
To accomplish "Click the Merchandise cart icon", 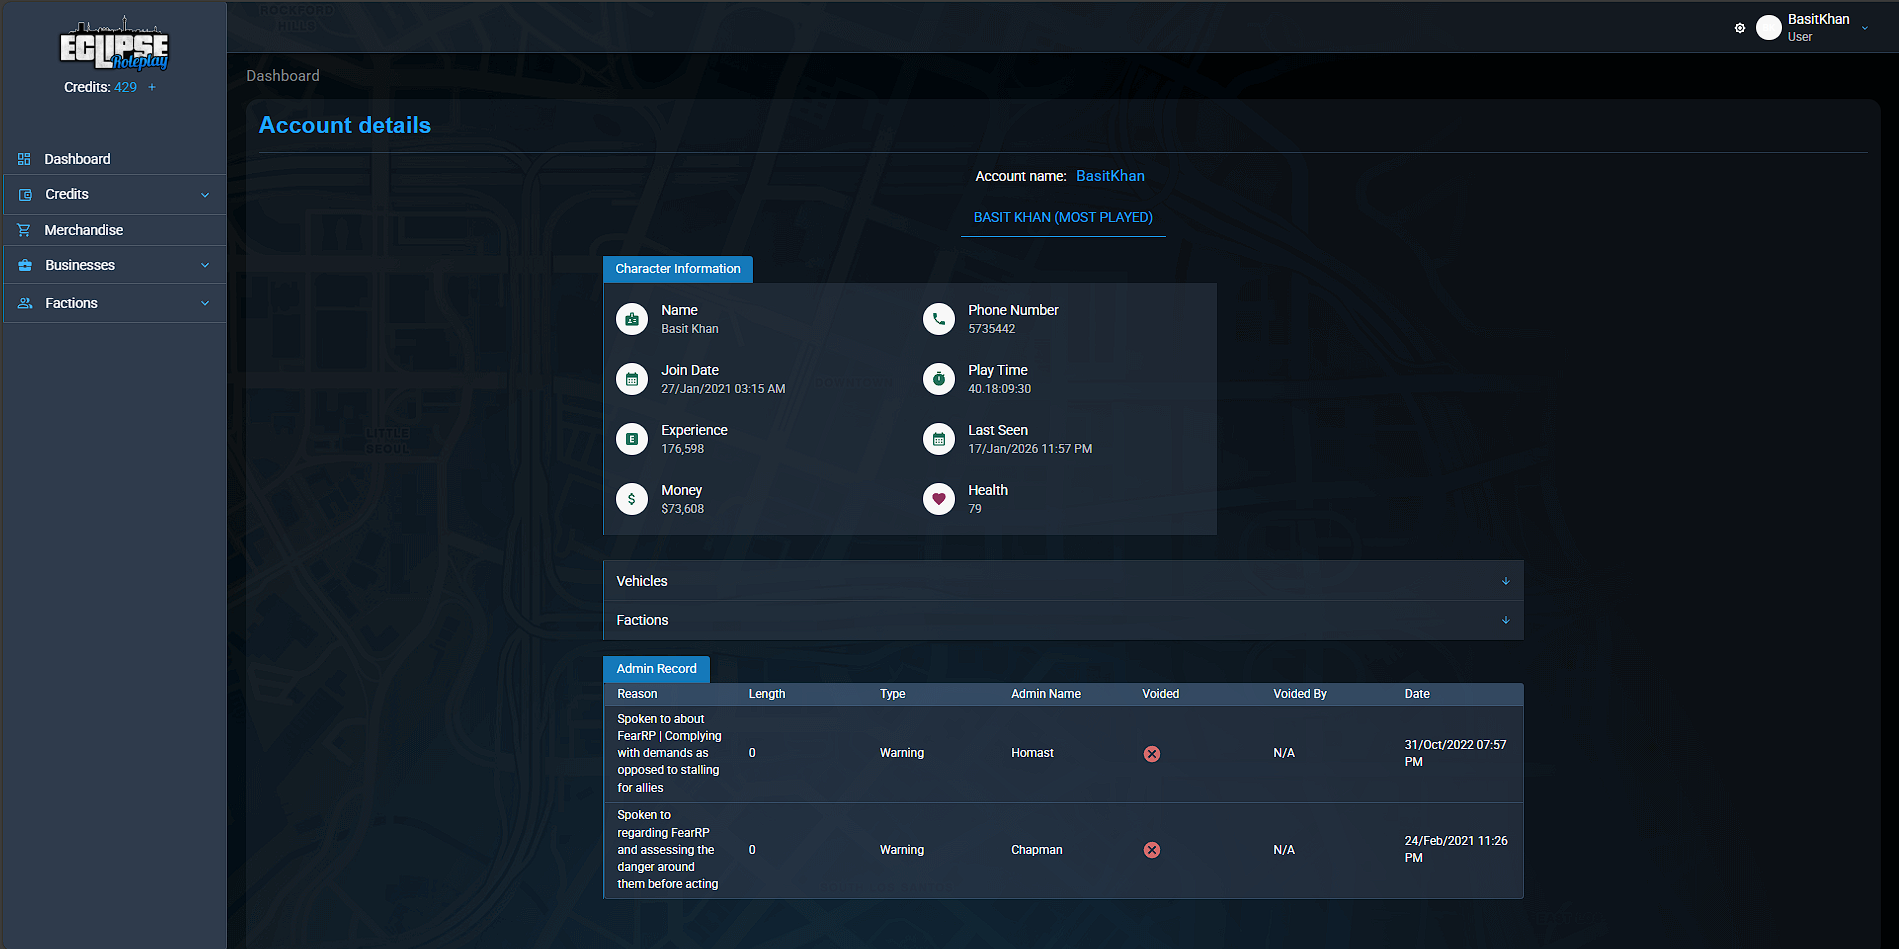I will pos(24,230).
